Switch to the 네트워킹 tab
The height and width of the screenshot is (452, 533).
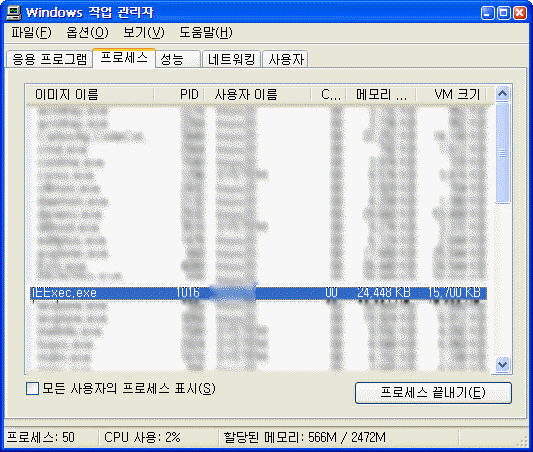coord(231,59)
